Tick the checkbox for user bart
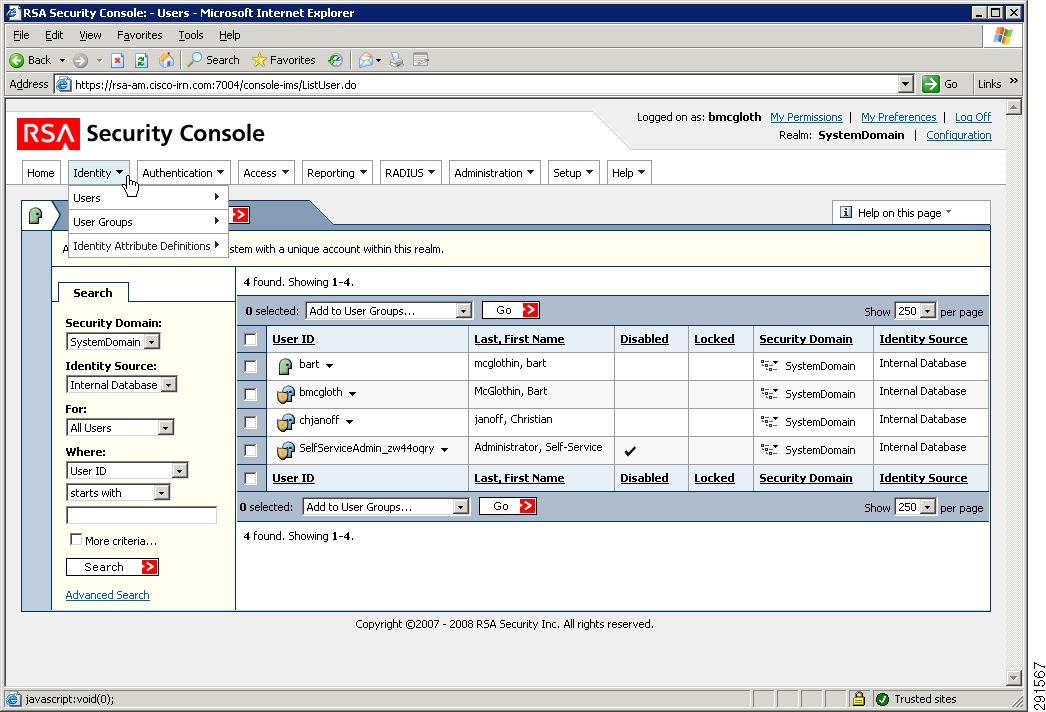 tap(251, 366)
